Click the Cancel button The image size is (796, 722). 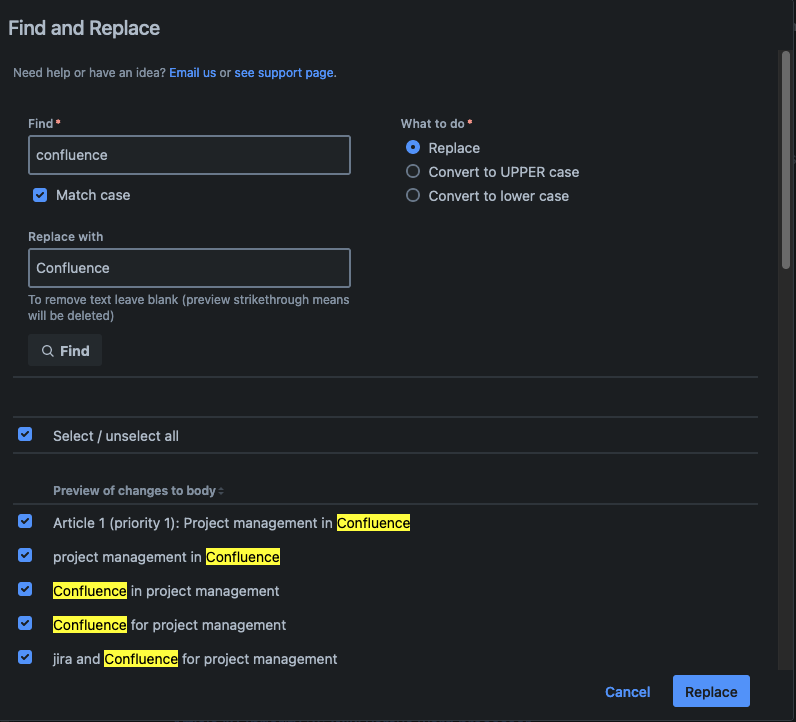click(627, 692)
